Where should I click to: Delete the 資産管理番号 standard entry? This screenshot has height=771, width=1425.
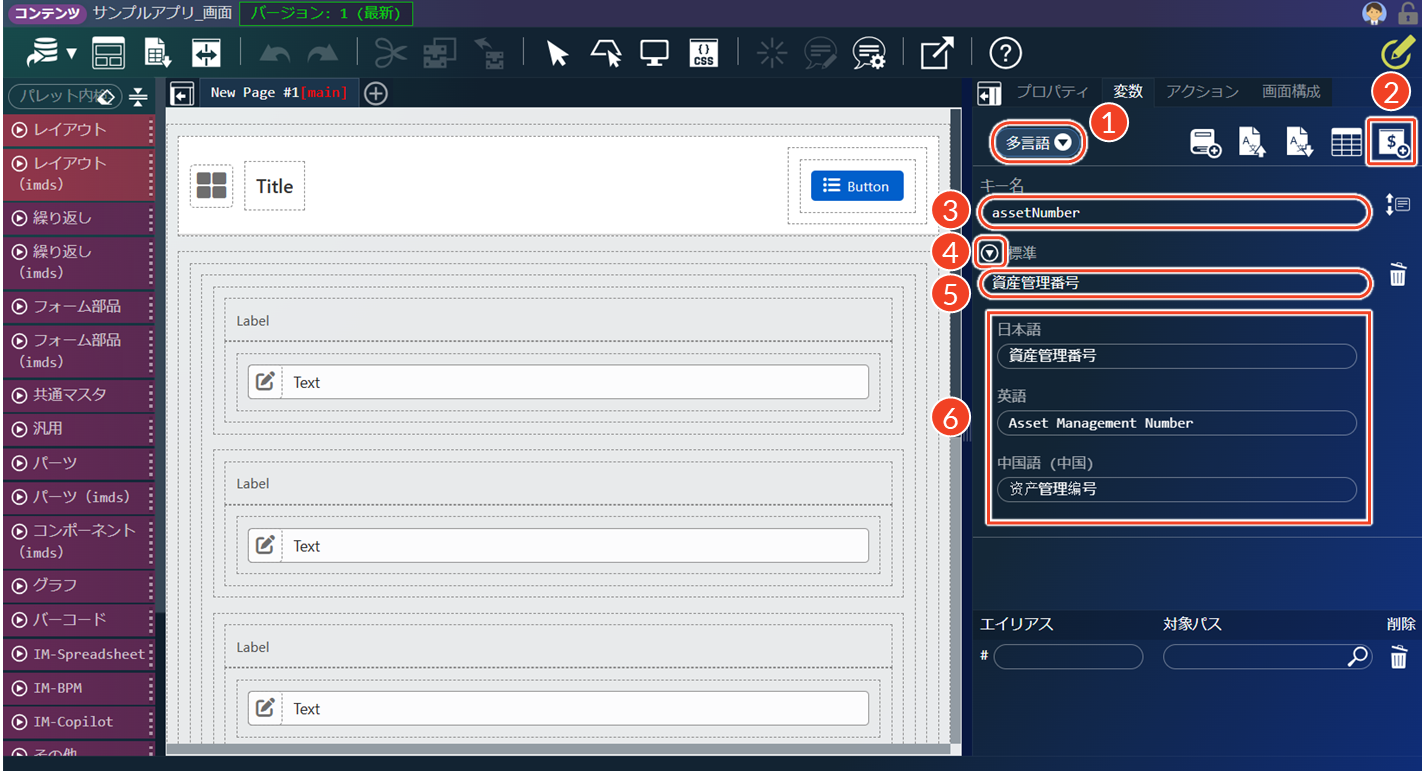coord(1398,274)
